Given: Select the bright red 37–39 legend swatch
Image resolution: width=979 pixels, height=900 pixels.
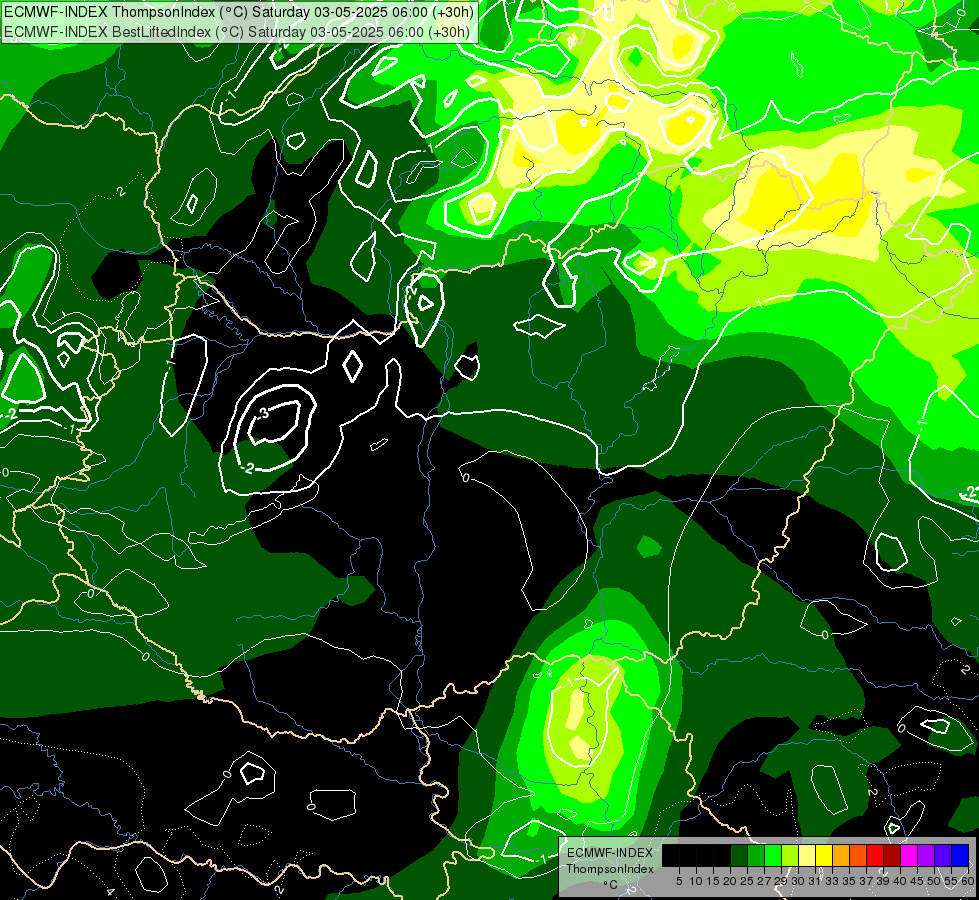Looking at the screenshot, I should click(875, 855).
